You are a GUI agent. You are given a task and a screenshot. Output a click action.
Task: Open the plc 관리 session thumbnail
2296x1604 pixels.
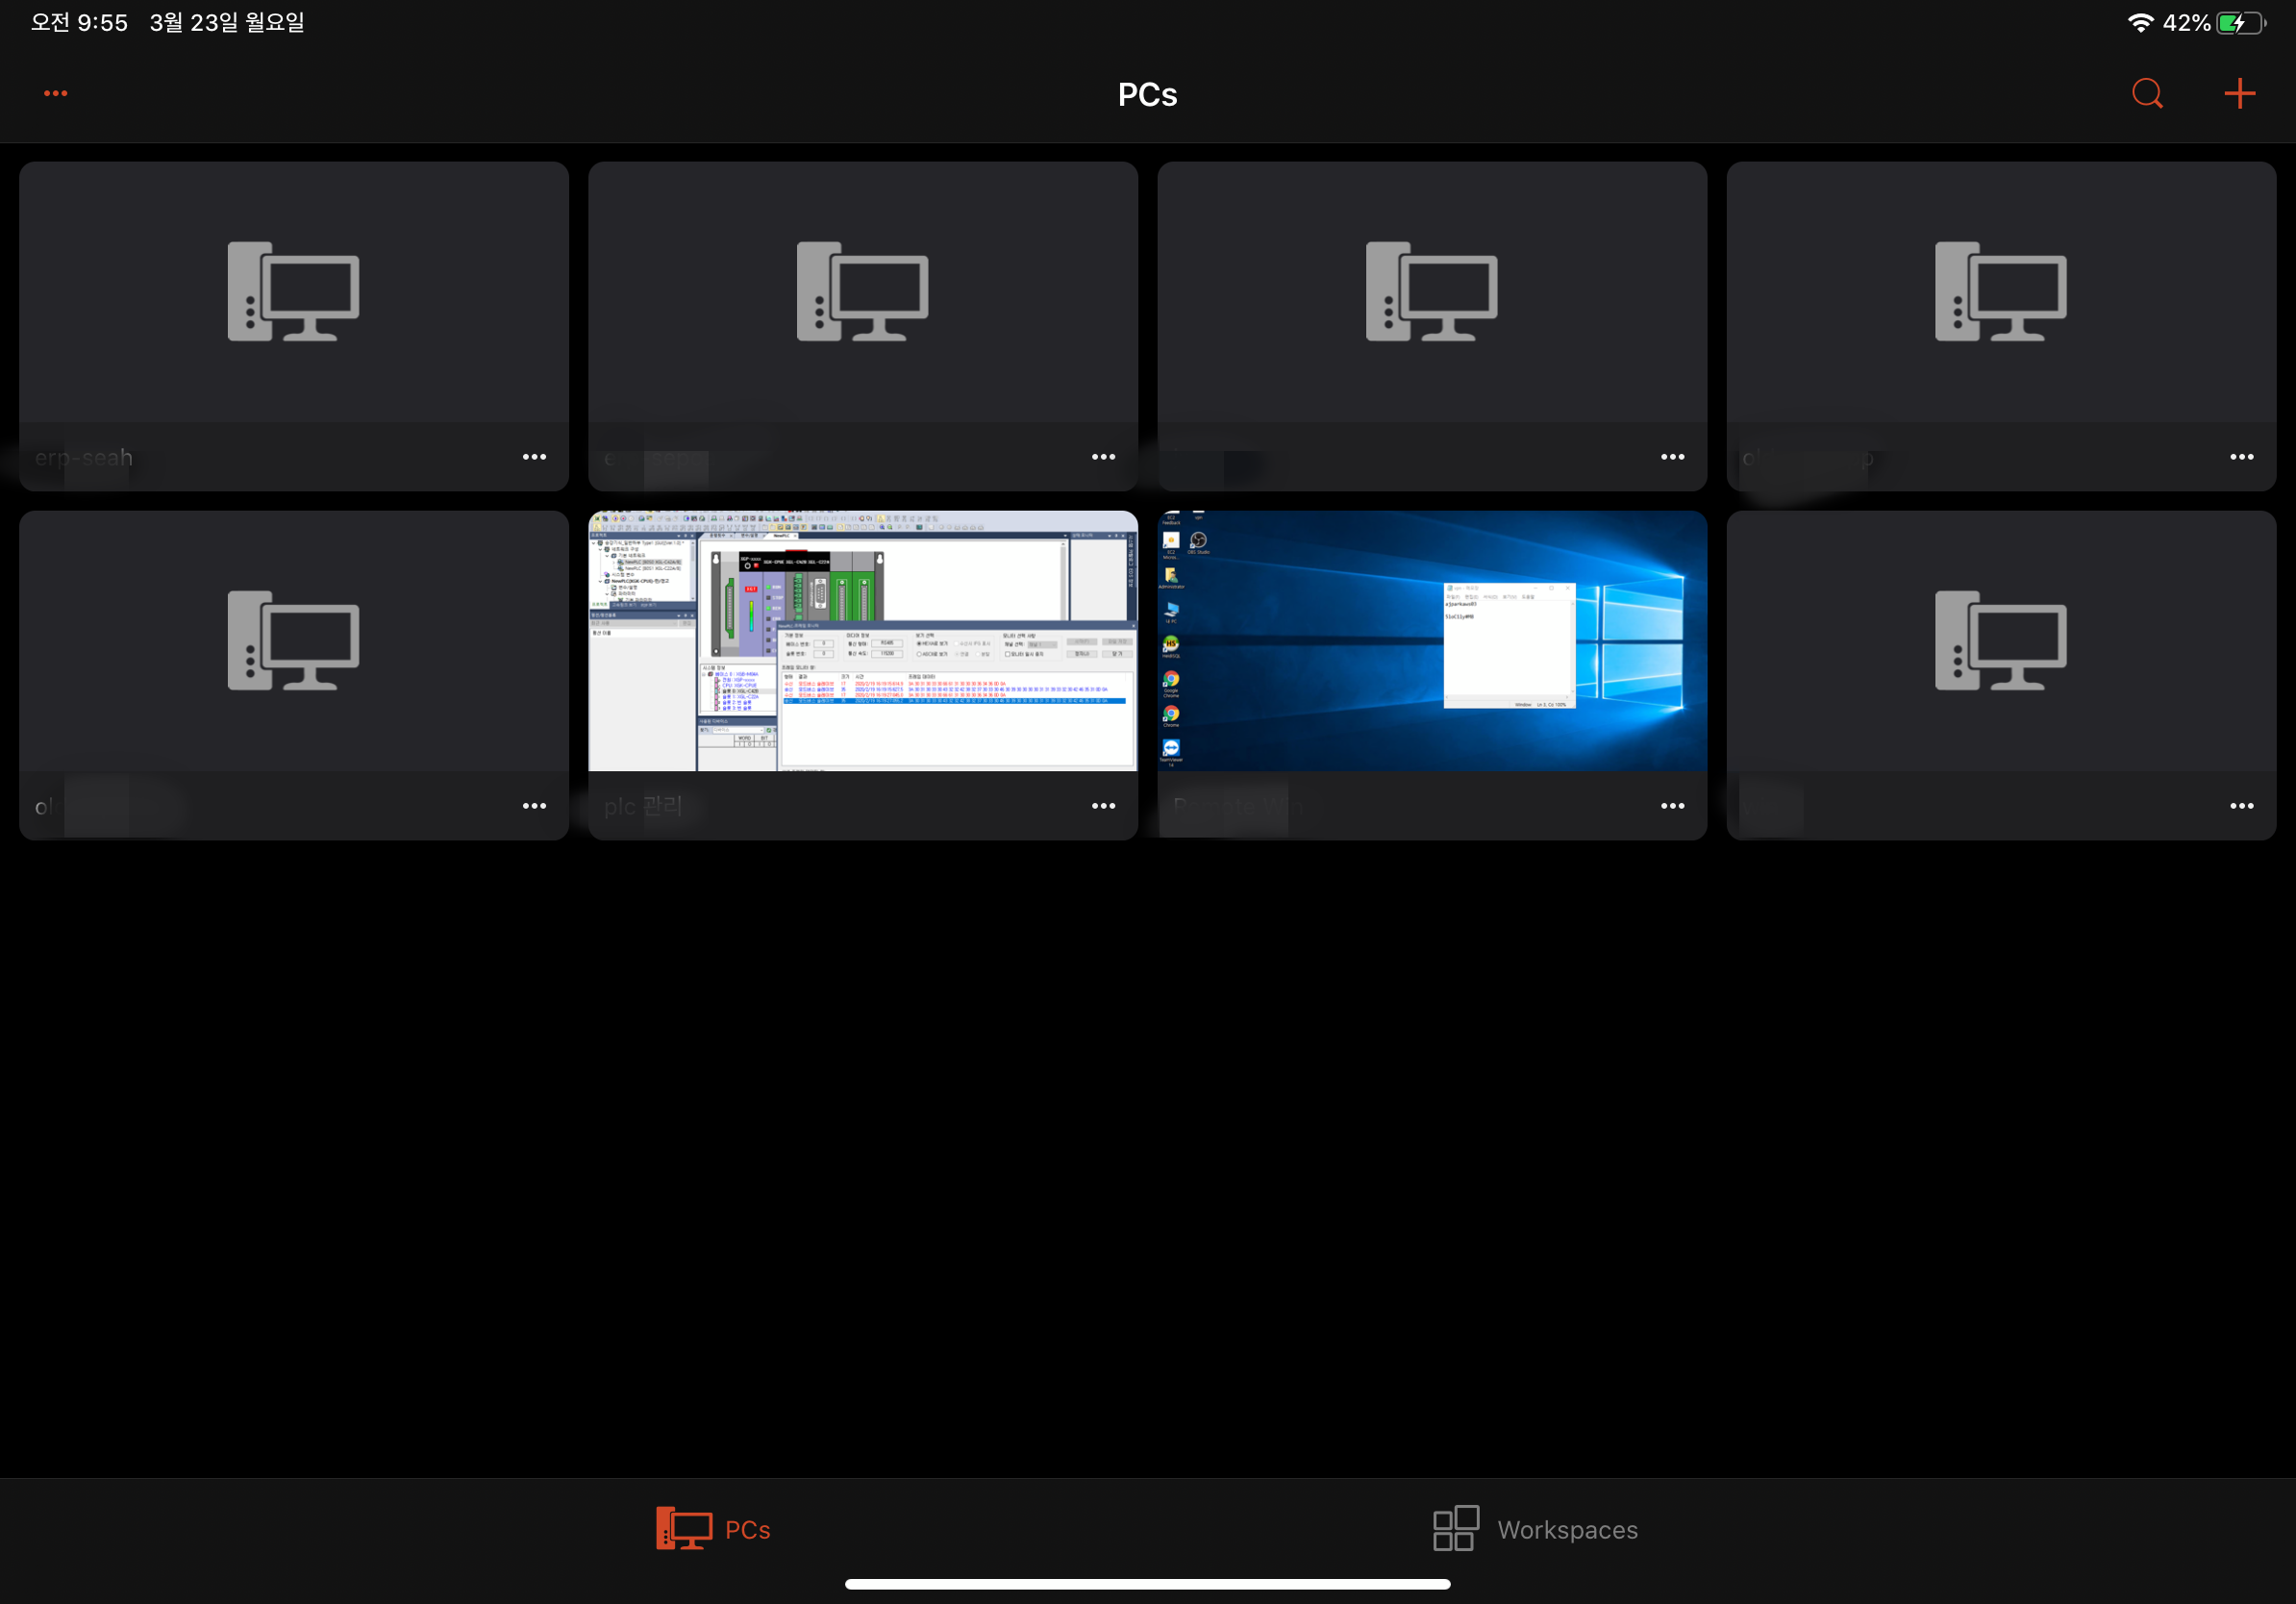pyautogui.click(x=862, y=641)
